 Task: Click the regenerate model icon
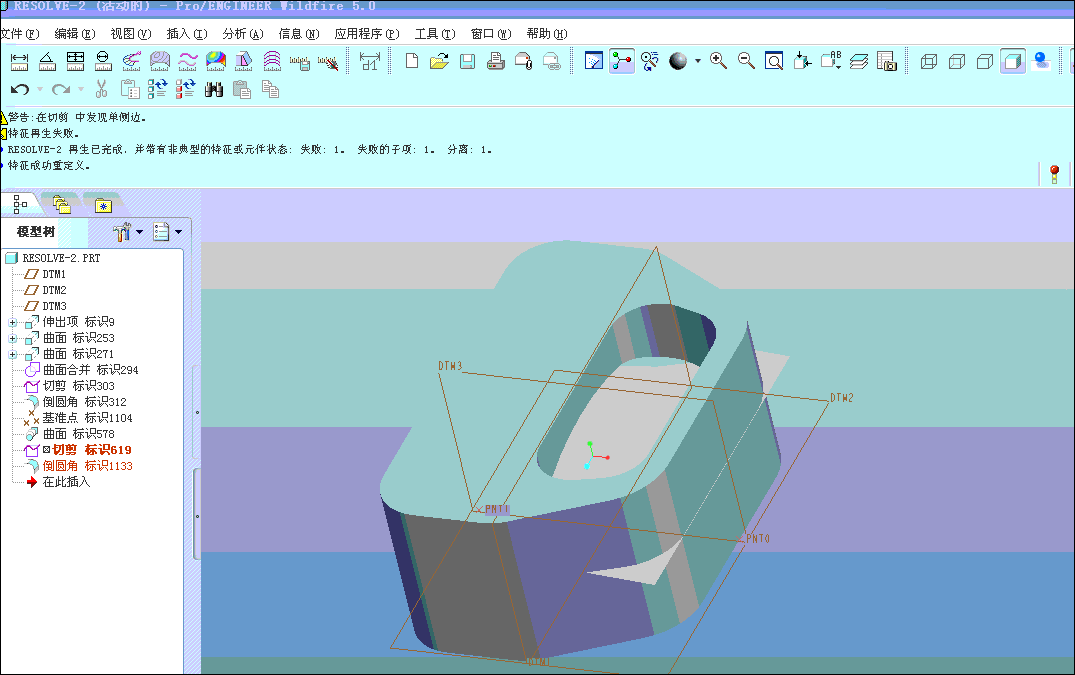pyautogui.click(x=158, y=89)
